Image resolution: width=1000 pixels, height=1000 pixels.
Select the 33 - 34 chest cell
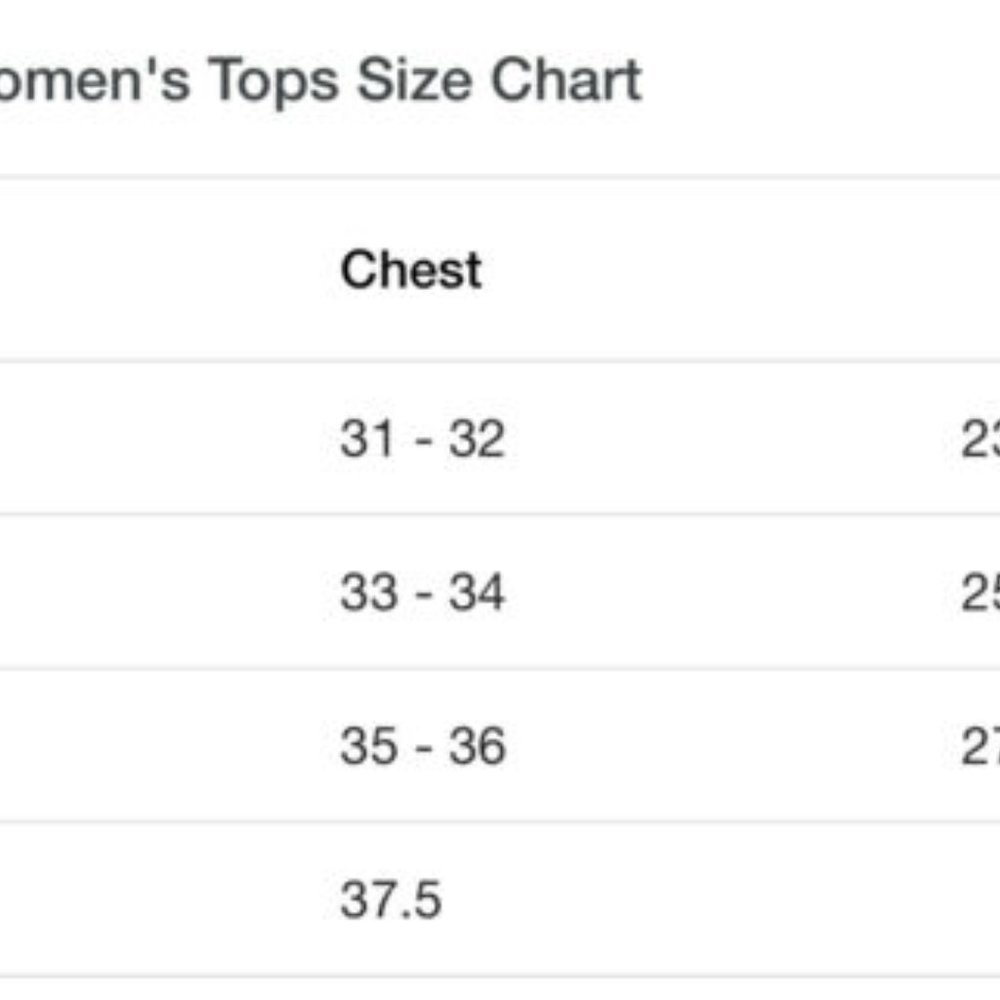tap(421, 593)
